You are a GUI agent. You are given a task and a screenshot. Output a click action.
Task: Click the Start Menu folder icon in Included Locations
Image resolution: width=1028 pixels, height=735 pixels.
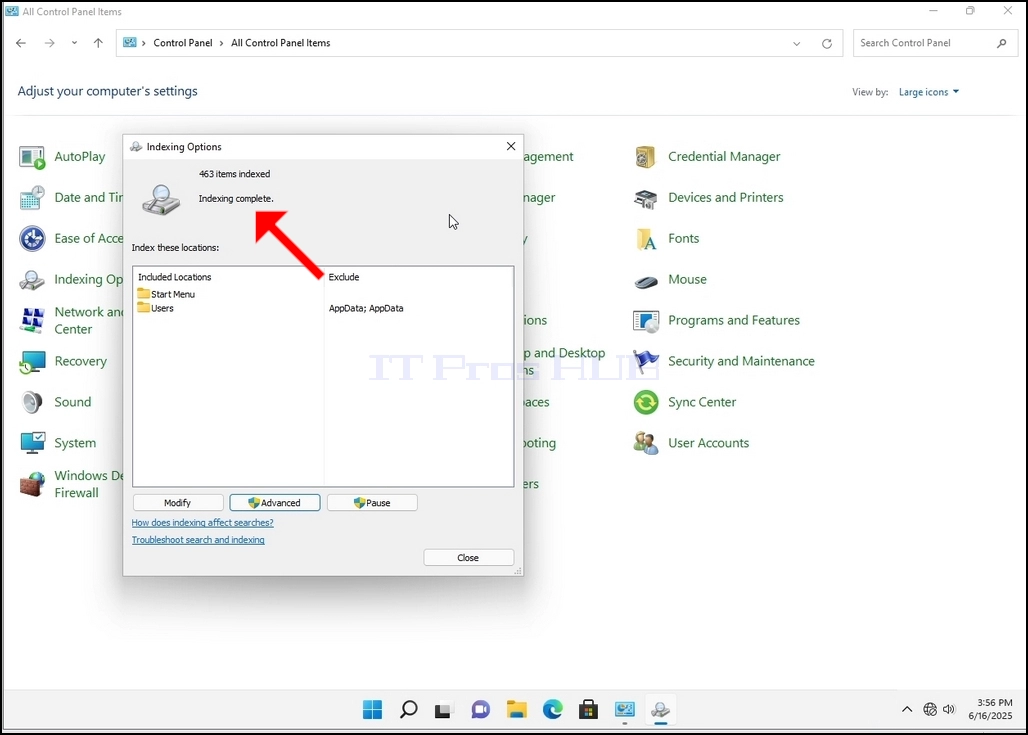pyautogui.click(x=144, y=294)
